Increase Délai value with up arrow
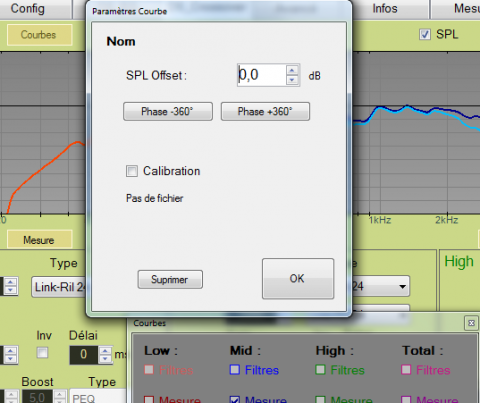Viewport: 480px width, 403px height. click(x=105, y=351)
